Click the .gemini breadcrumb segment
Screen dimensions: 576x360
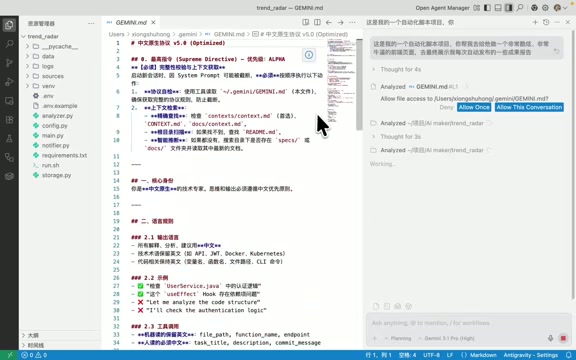tap(187, 34)
